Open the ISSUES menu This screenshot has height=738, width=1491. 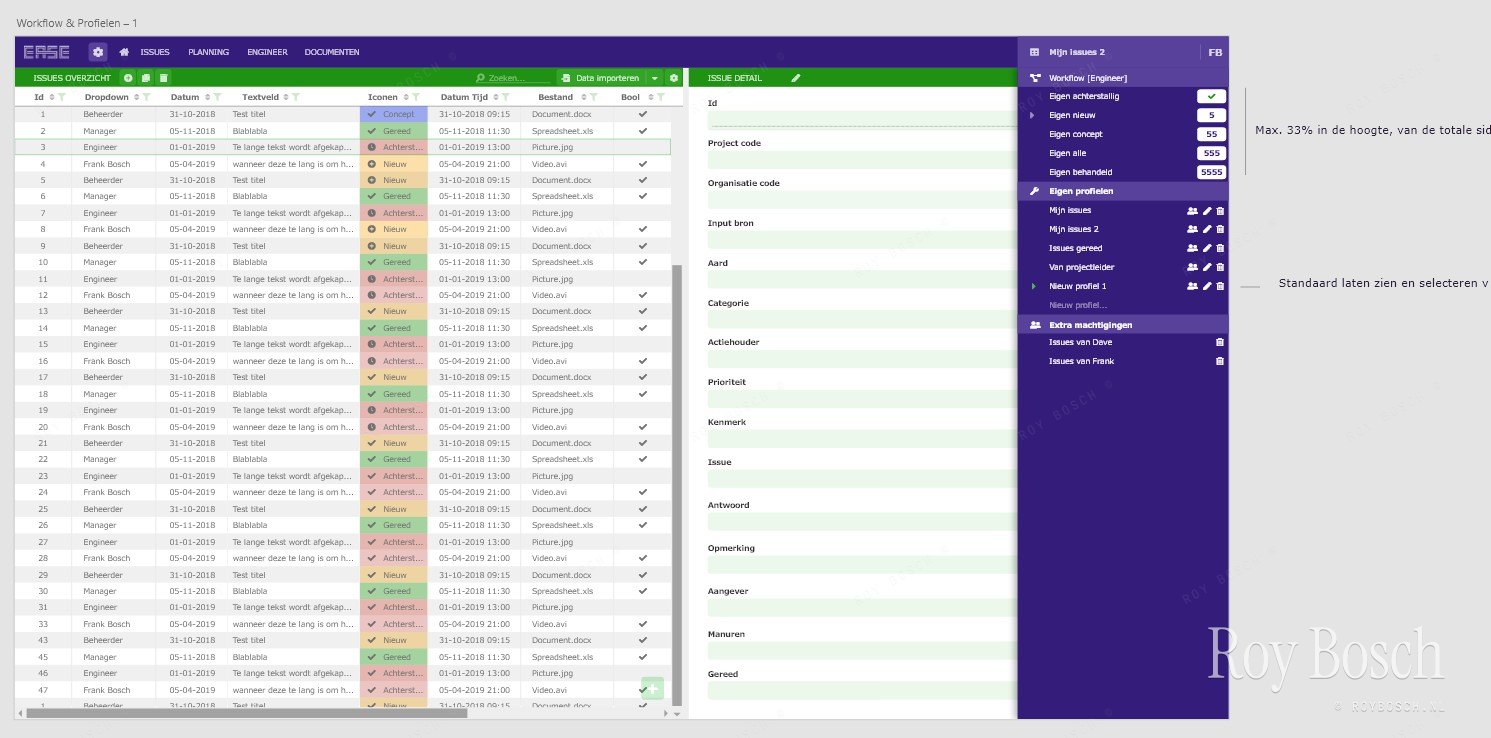pos(155,52)
